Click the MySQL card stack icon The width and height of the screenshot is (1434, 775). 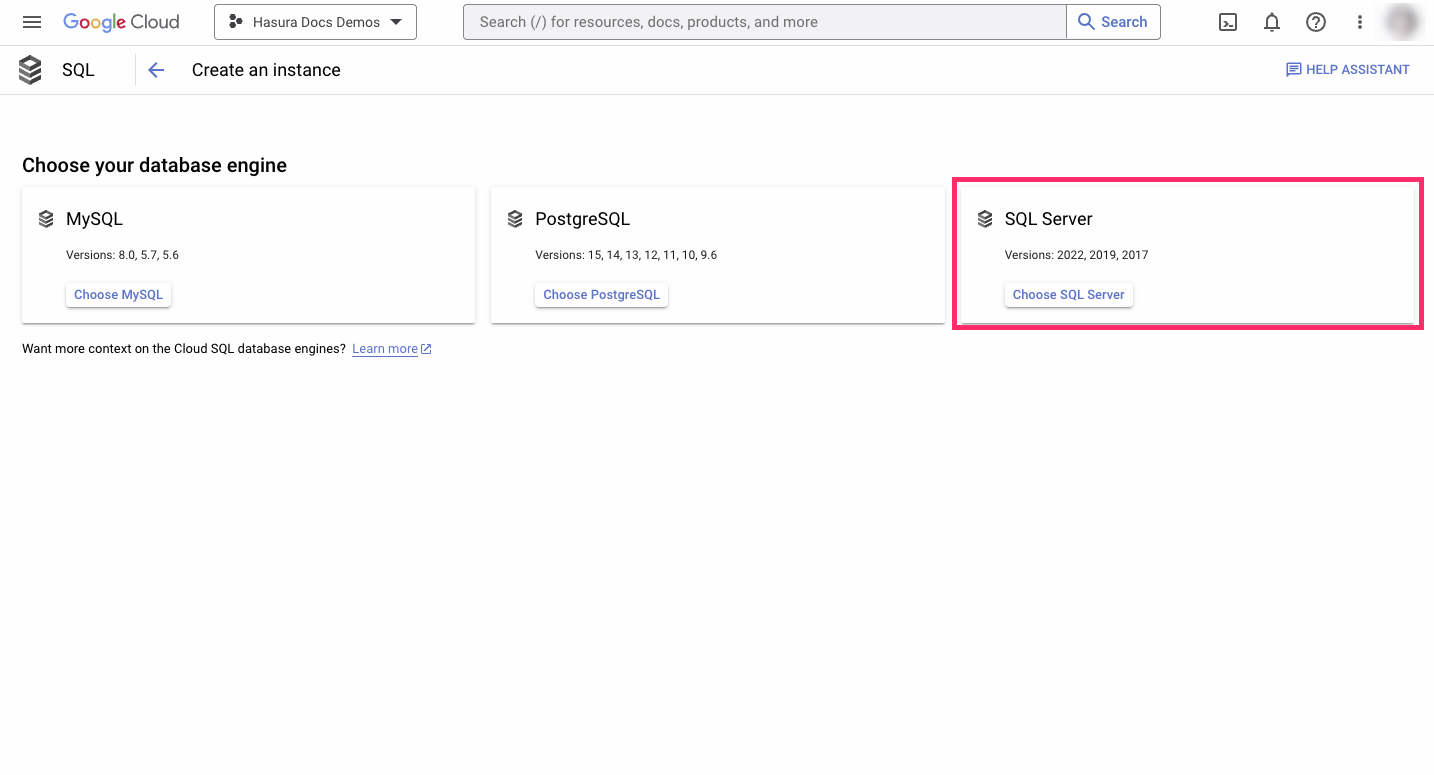(x=46, y=219)
